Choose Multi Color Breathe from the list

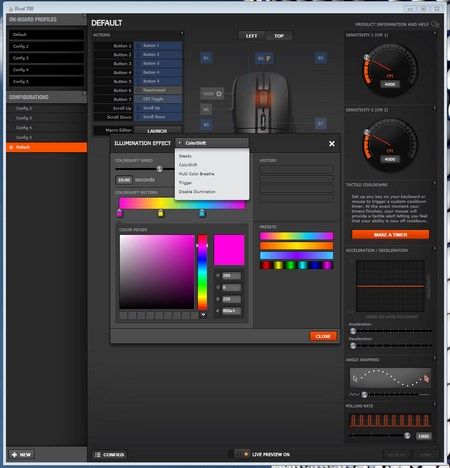point(196,174)
